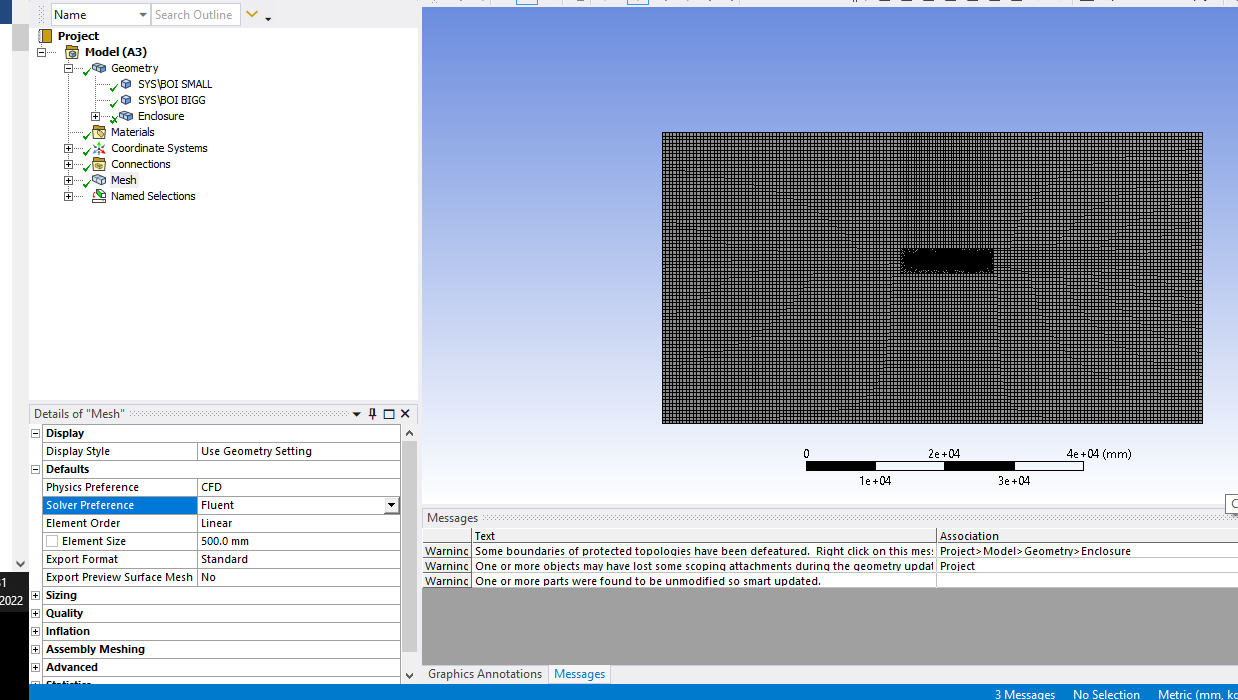Collapse the Defaults section in Details

coord(36,469)
